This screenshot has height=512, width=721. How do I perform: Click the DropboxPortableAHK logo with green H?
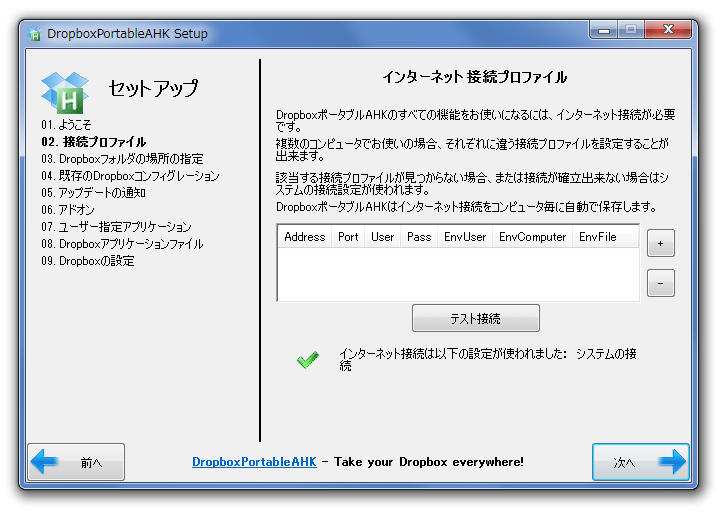coord(65,92)
